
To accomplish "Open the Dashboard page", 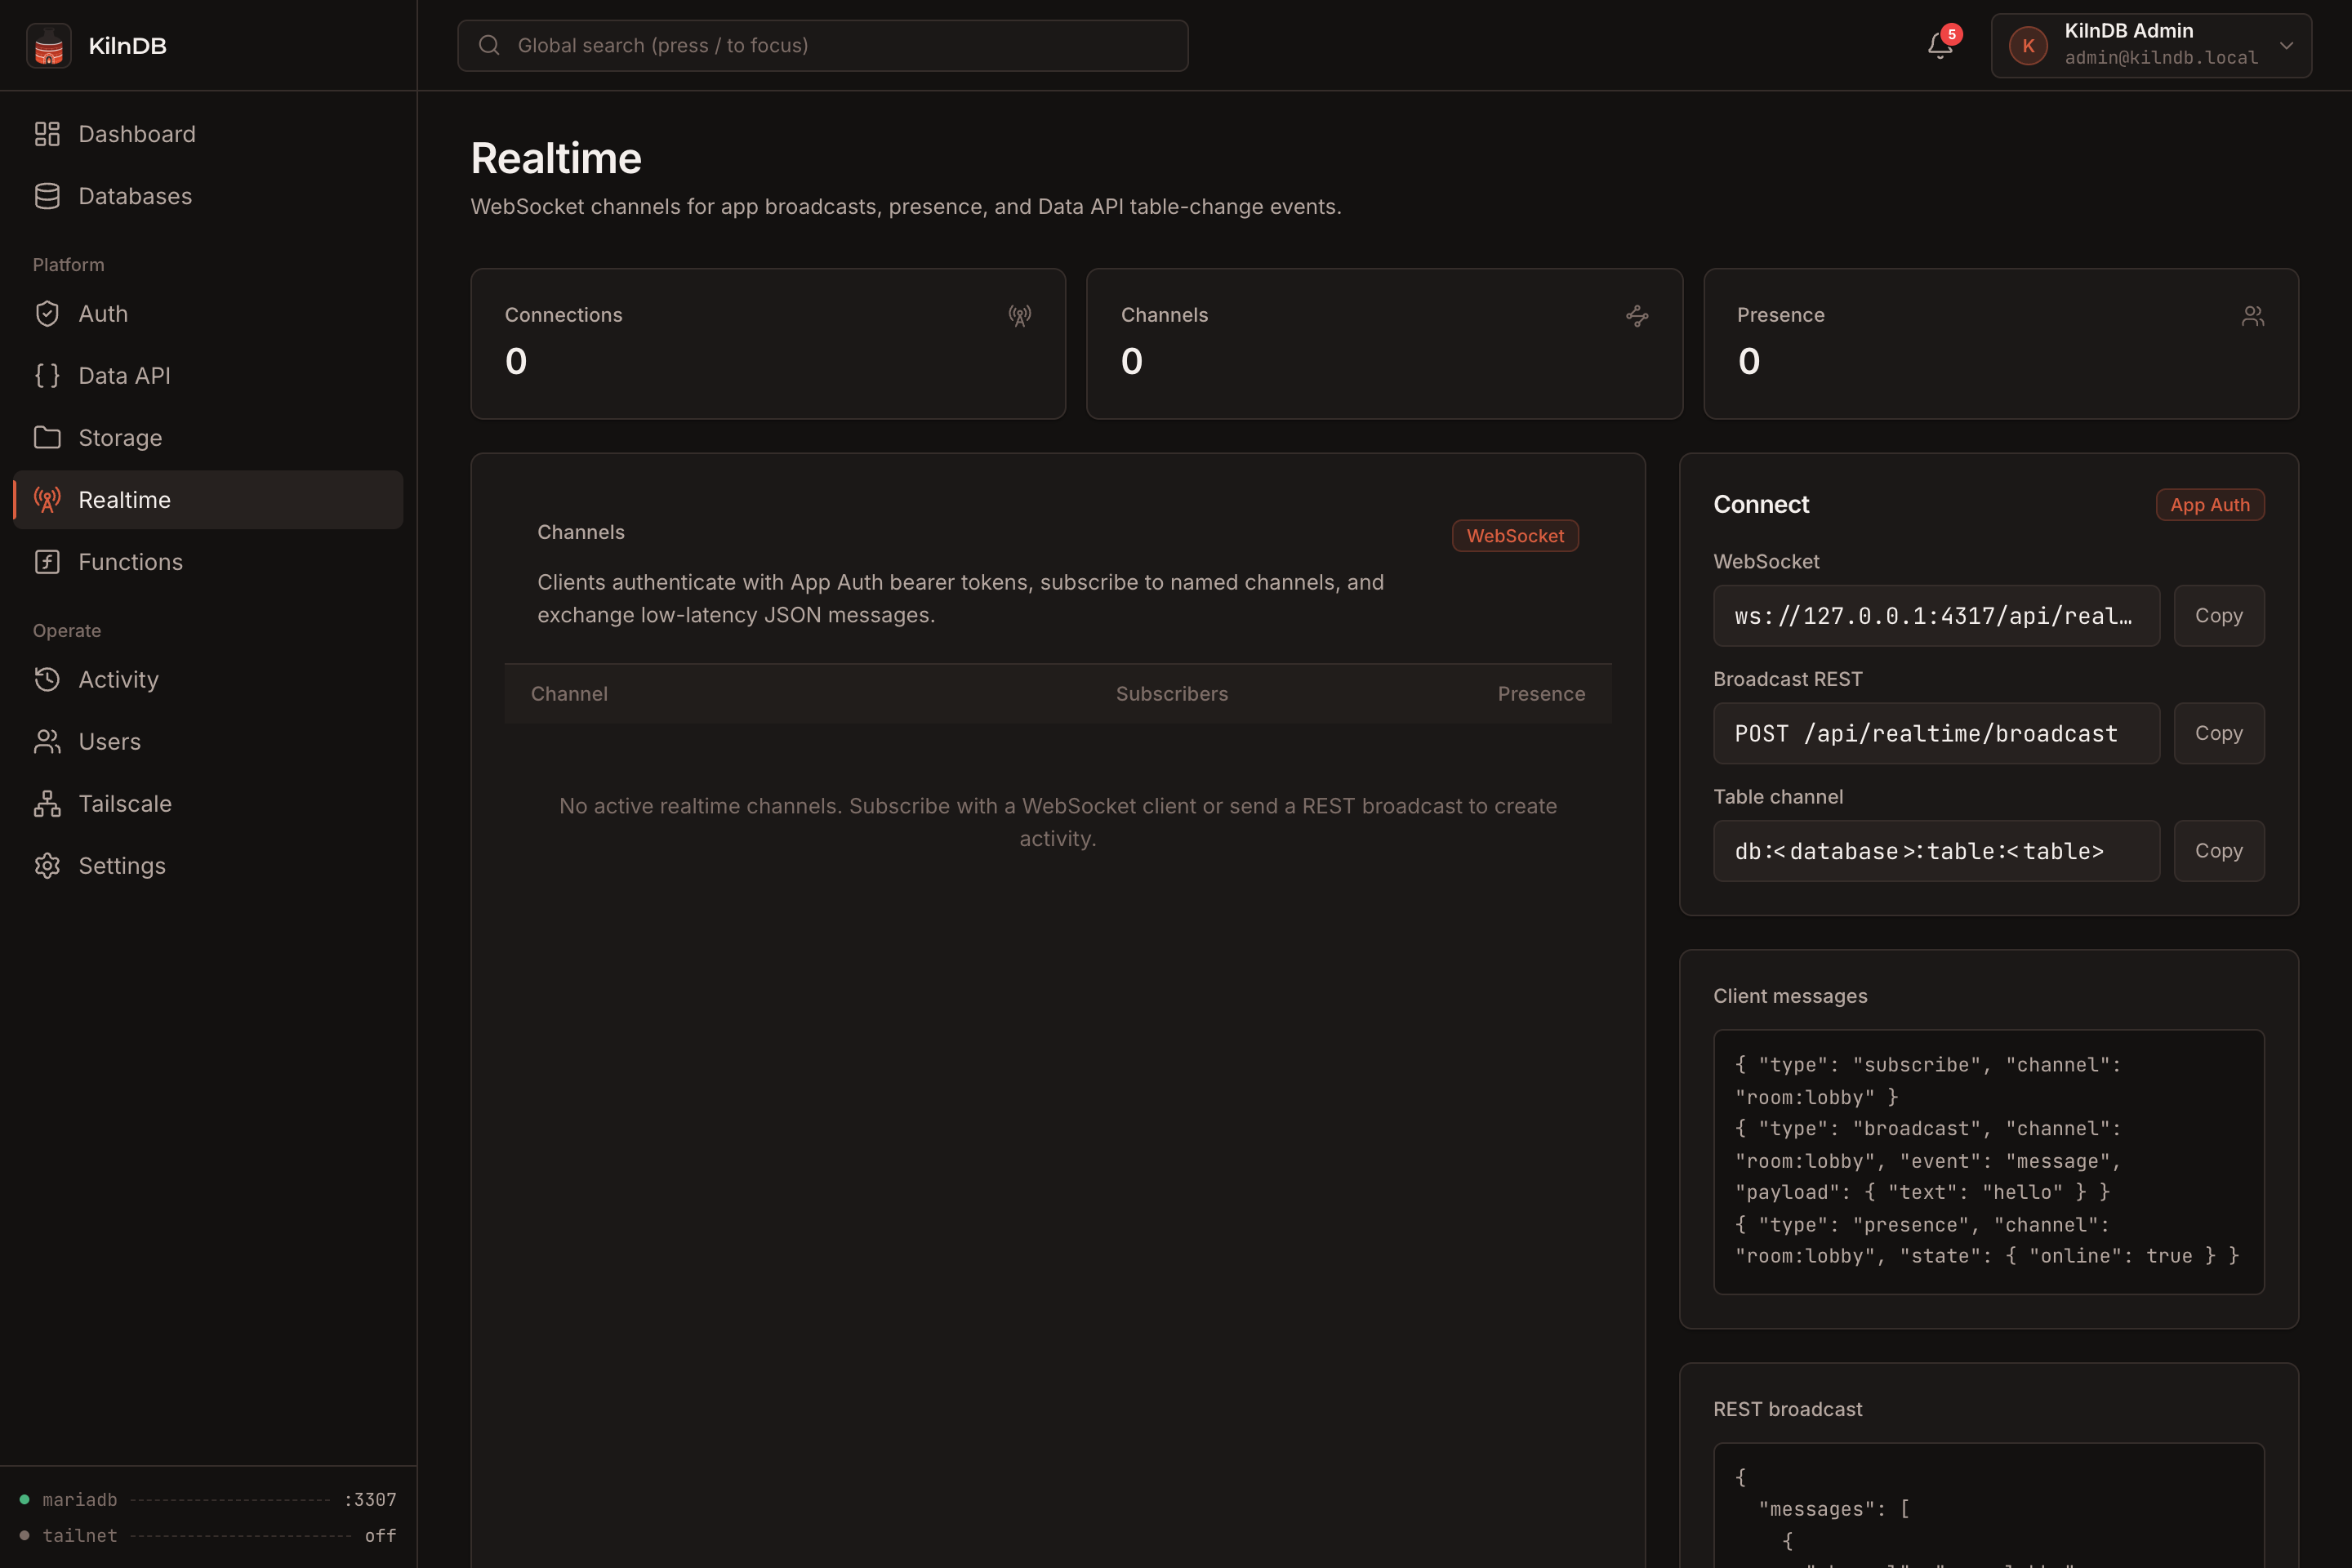I will point(208,134).
